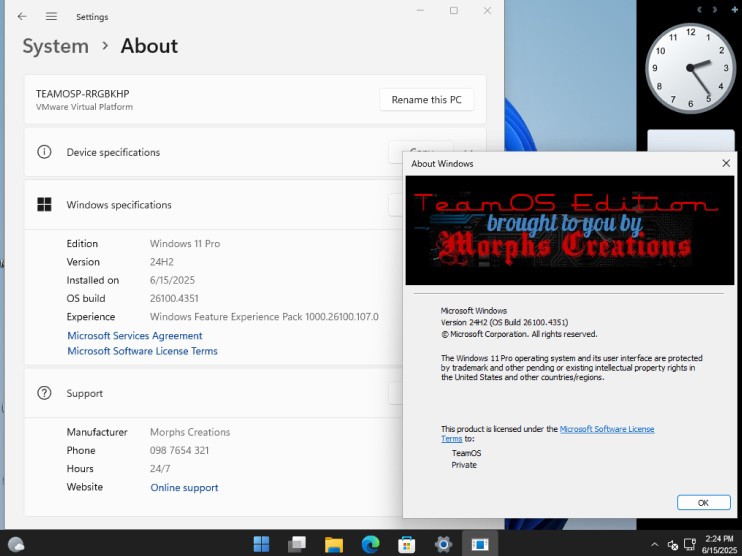Switch to Settings gear on taskbar
Viewport: 742px width, 556px height.
(x=443, y=544)
